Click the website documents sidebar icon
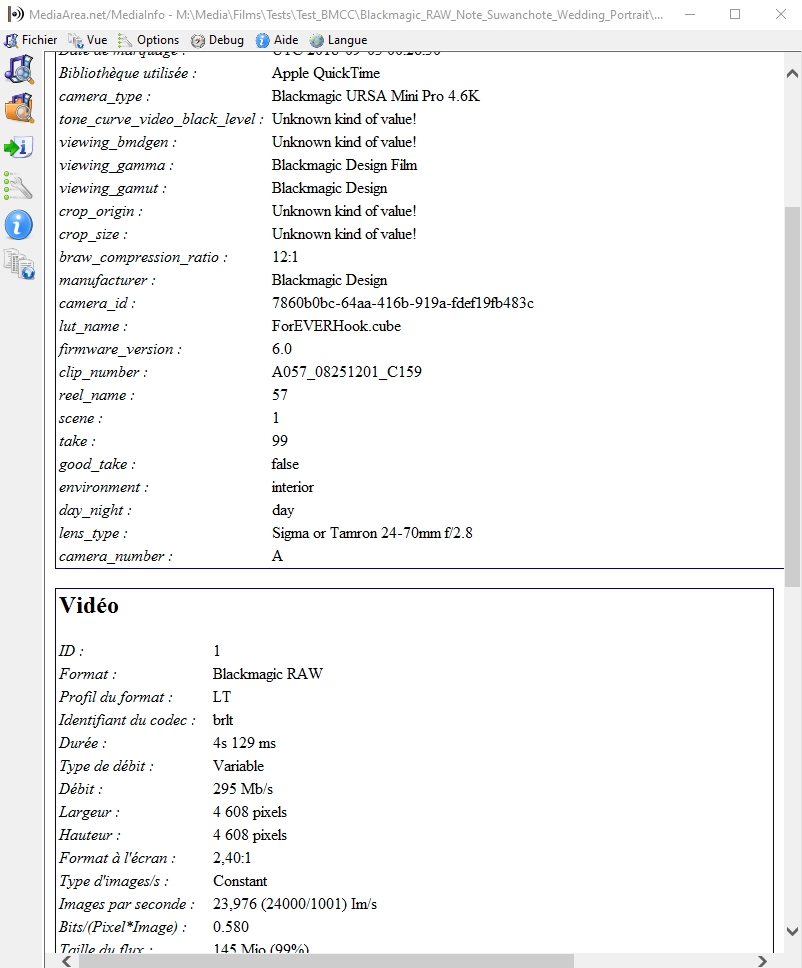The height and width of the screenshot is (968, 802). coord(19,264)
